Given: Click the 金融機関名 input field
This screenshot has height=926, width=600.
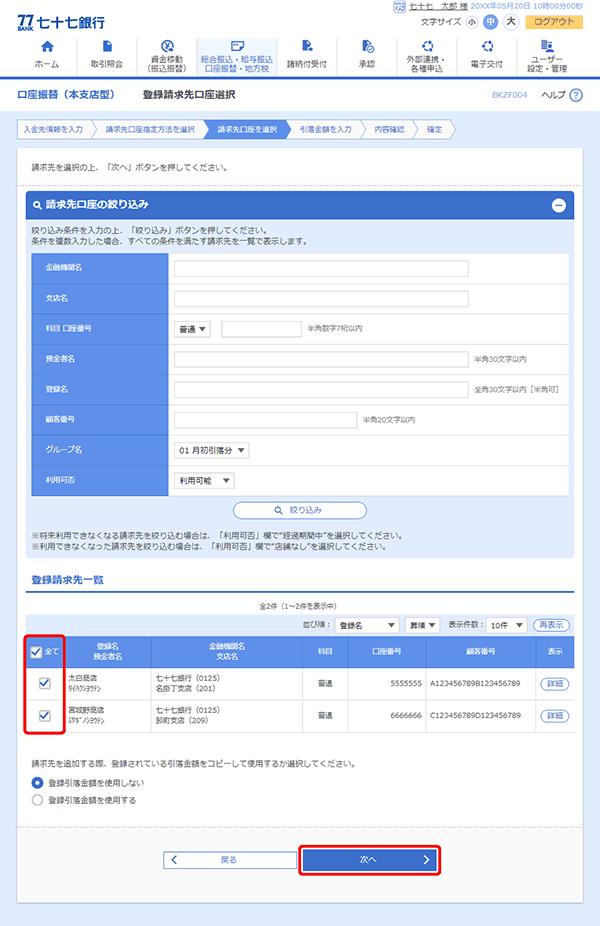Looking at the screenshot, I should click(321, 268).
